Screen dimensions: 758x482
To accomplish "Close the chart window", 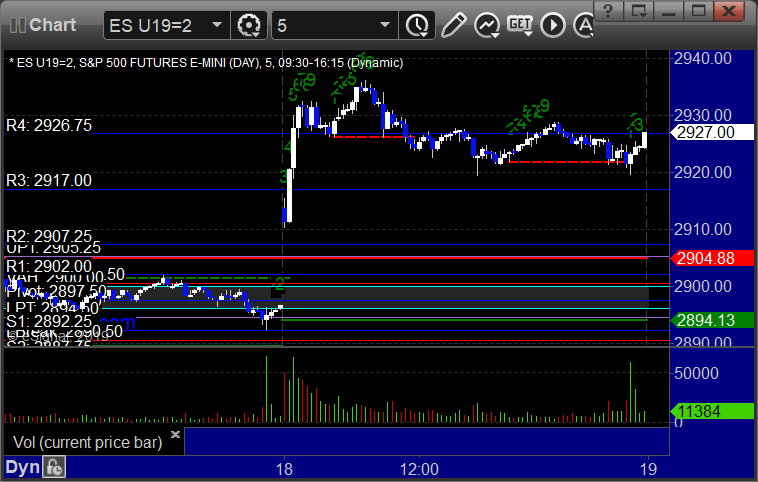I will click(729, 10).
